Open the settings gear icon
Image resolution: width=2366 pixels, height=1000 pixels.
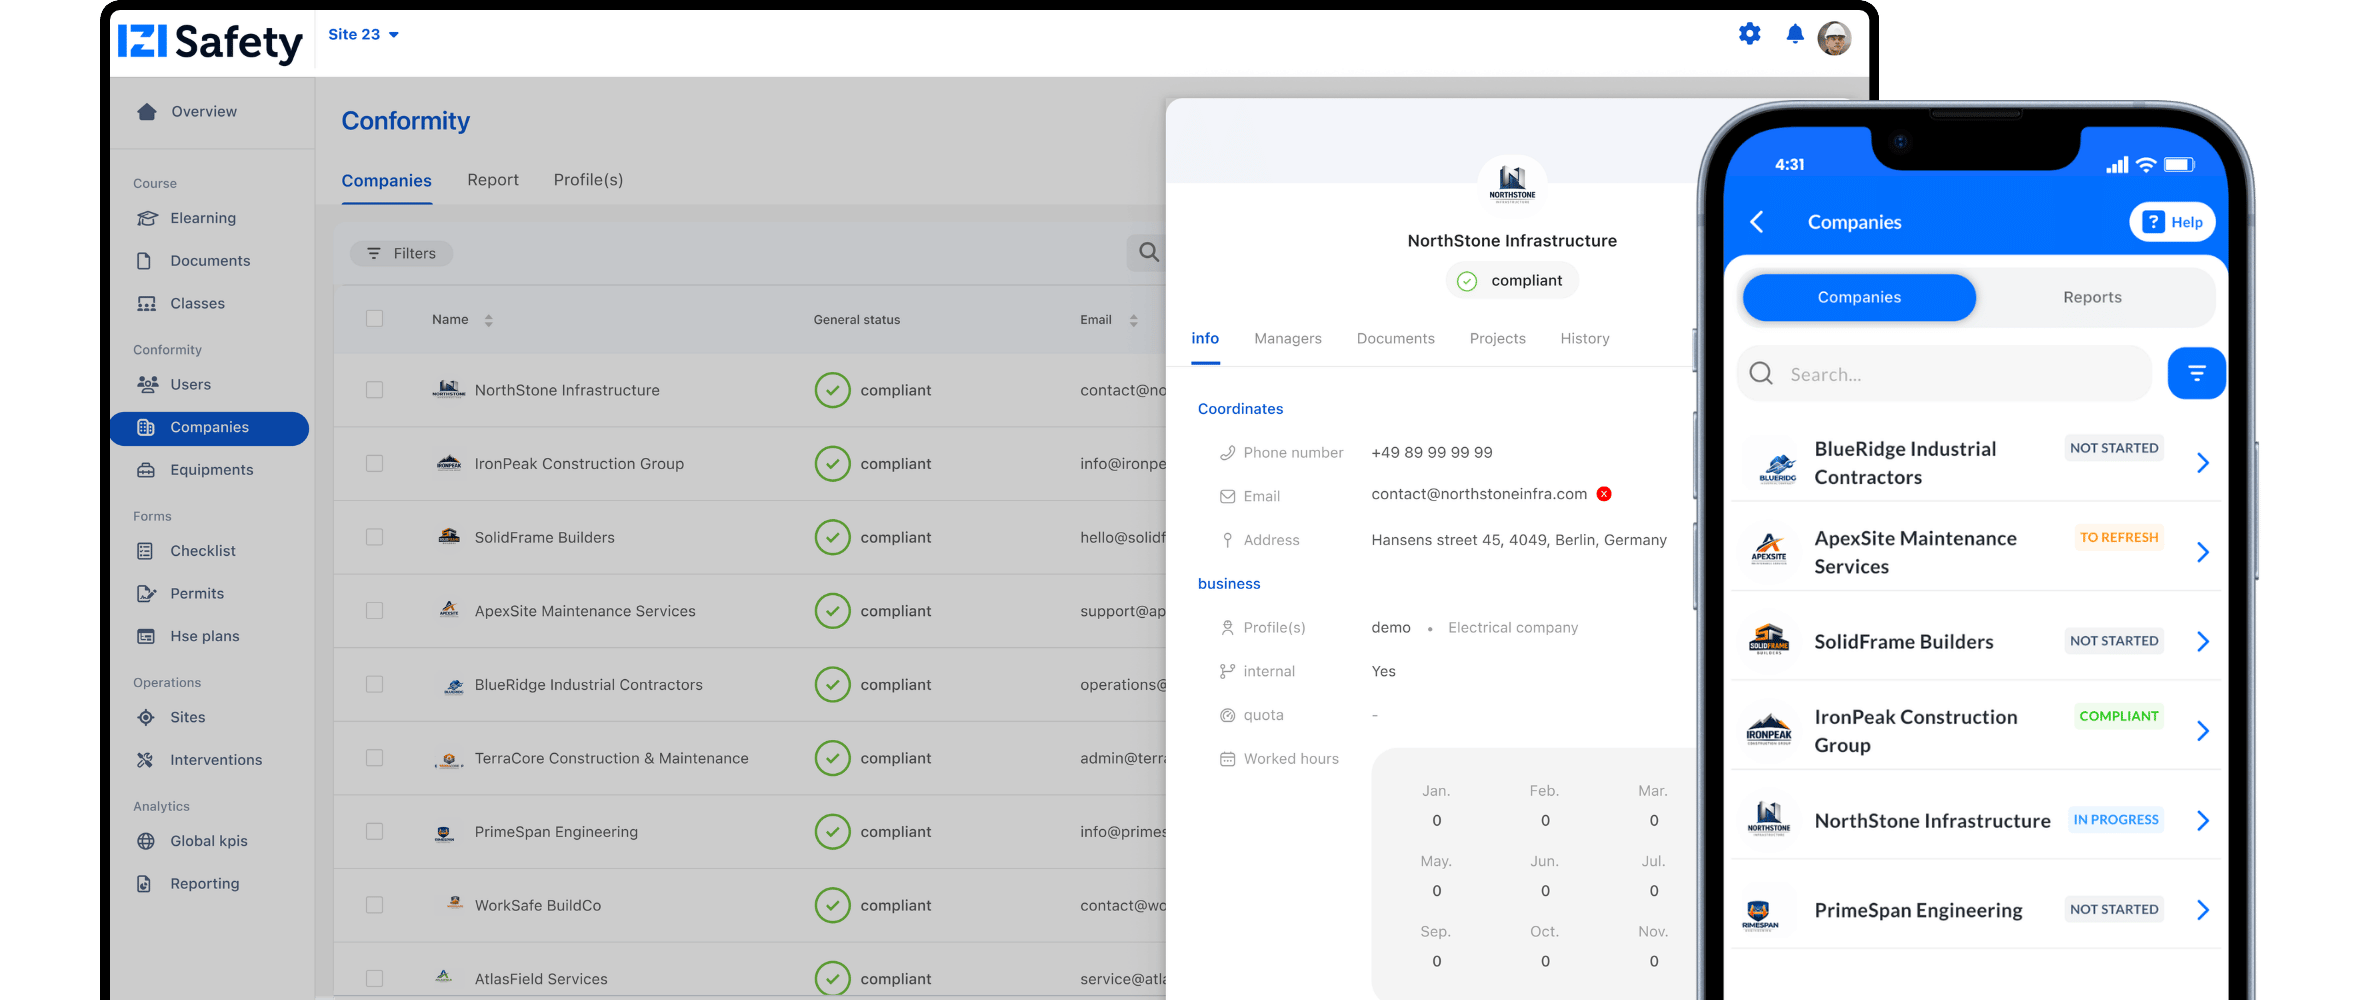tap(1749, 35)
